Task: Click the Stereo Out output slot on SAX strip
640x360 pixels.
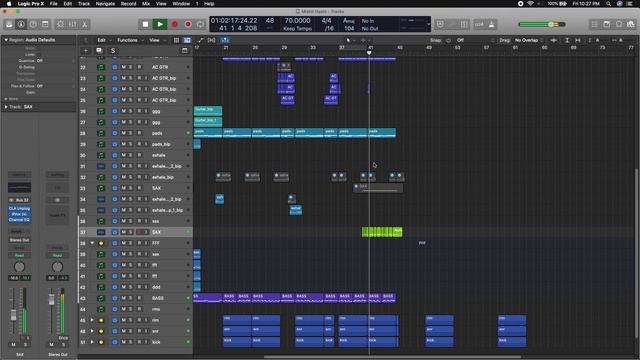Action: click(19, 240)
